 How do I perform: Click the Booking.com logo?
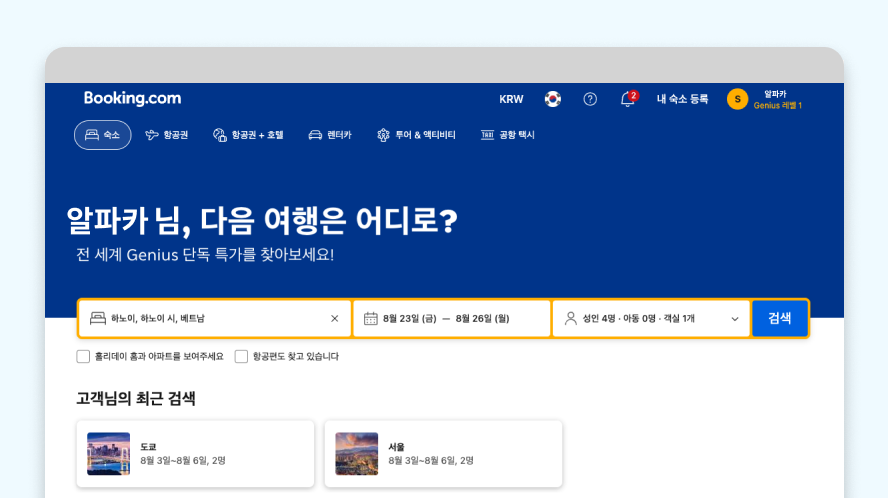[133, 99]
